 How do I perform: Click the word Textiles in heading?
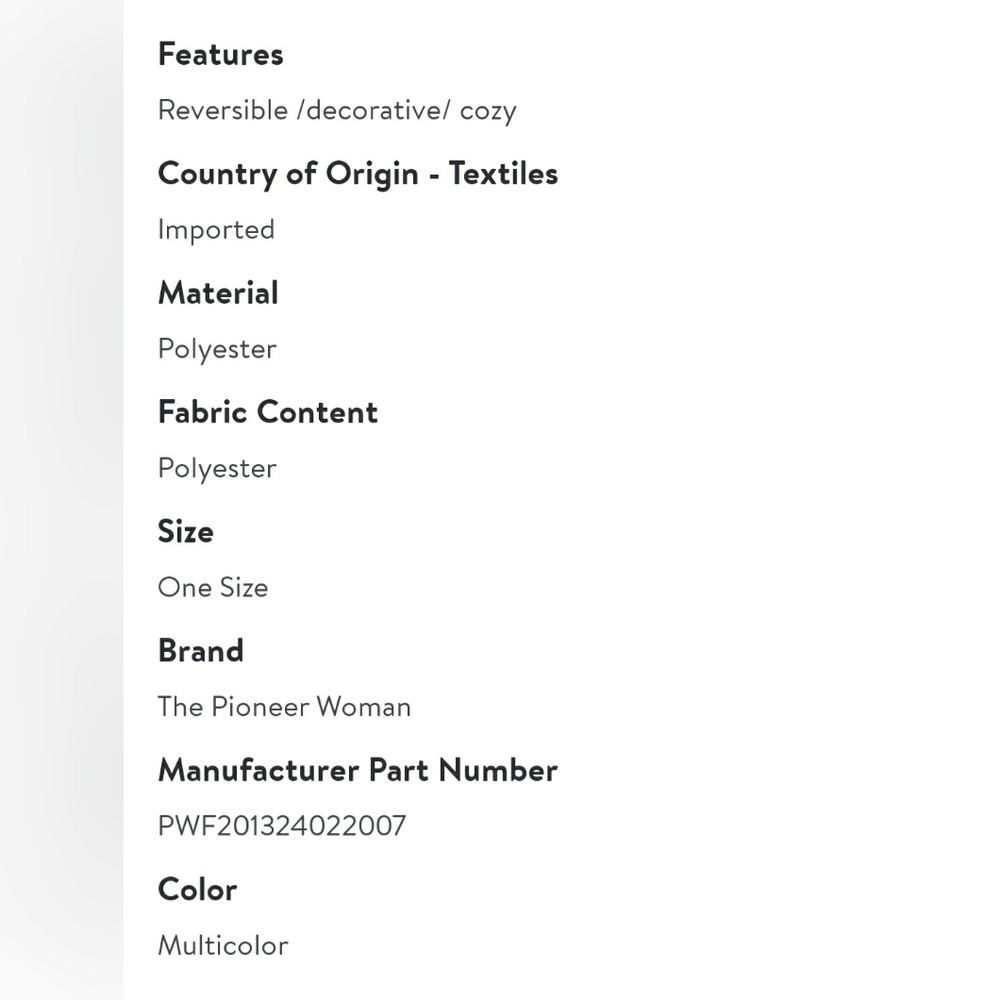coord(503,173)
